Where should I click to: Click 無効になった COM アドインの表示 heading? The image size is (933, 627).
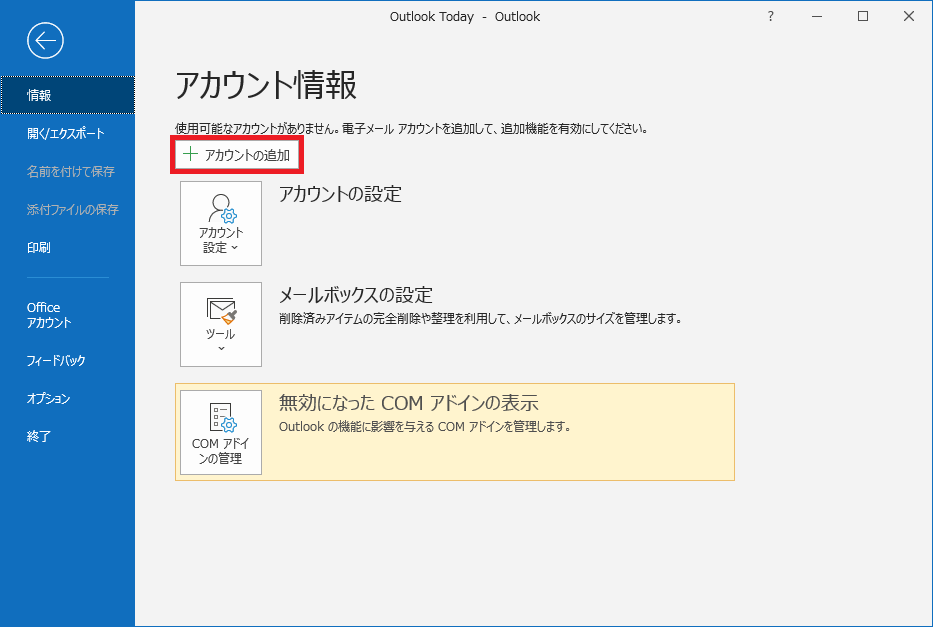tap(409, 403)
